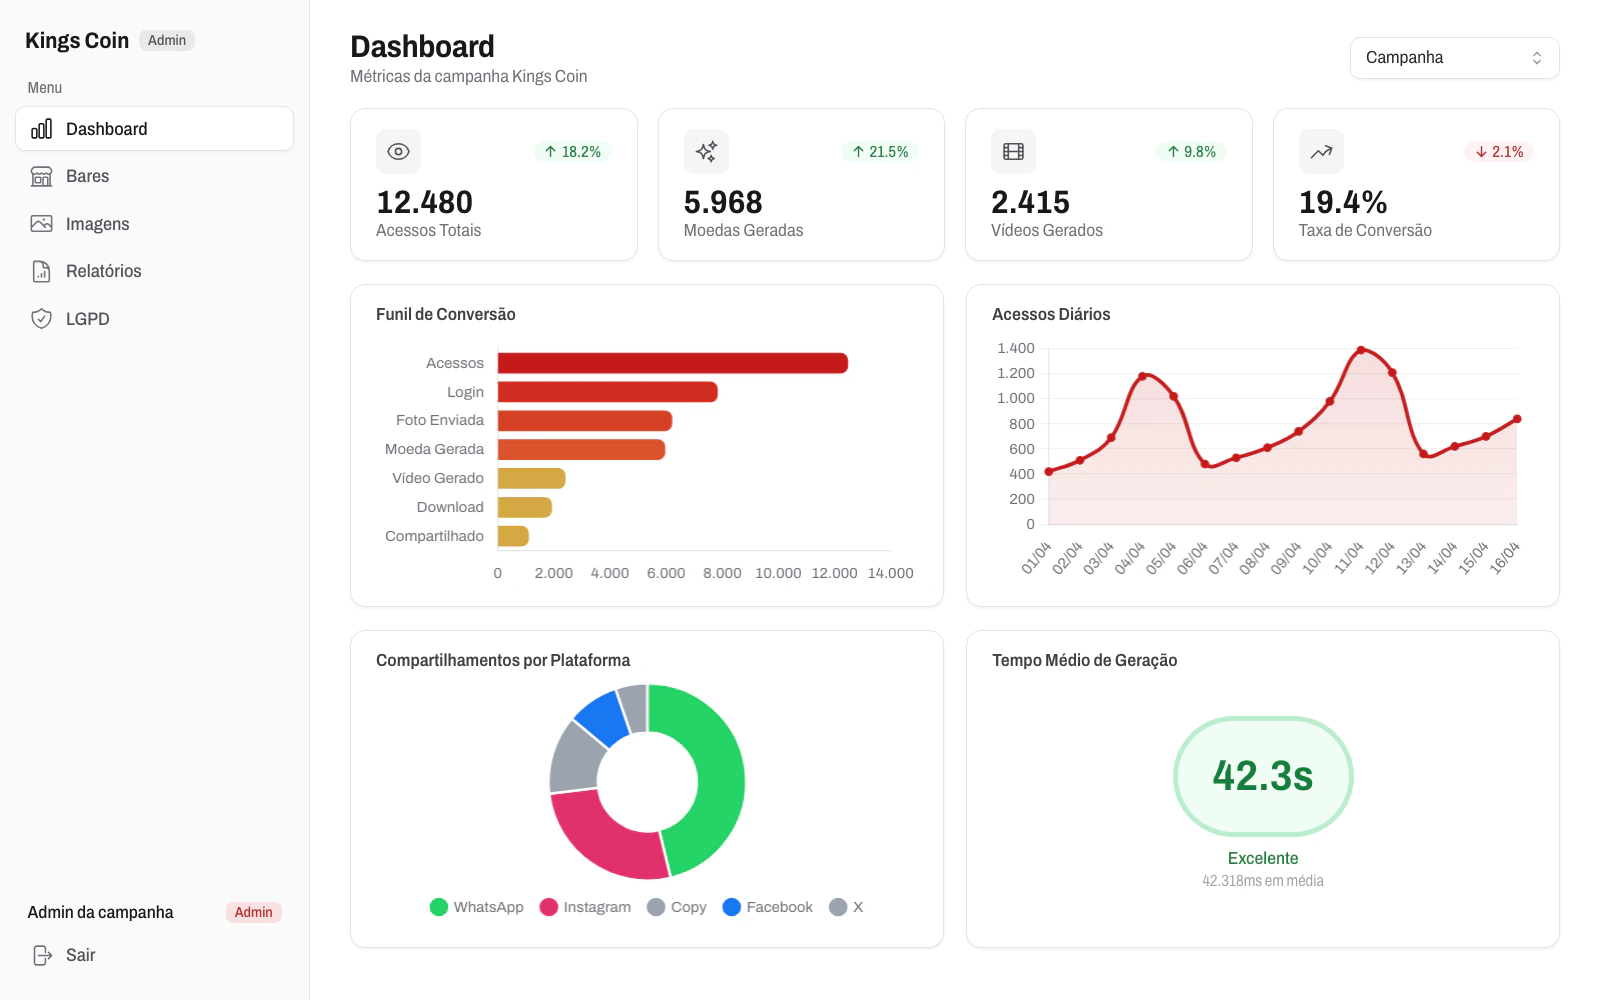
Task: Click the 2.1% decrease badge
Action: (1499, 152)
